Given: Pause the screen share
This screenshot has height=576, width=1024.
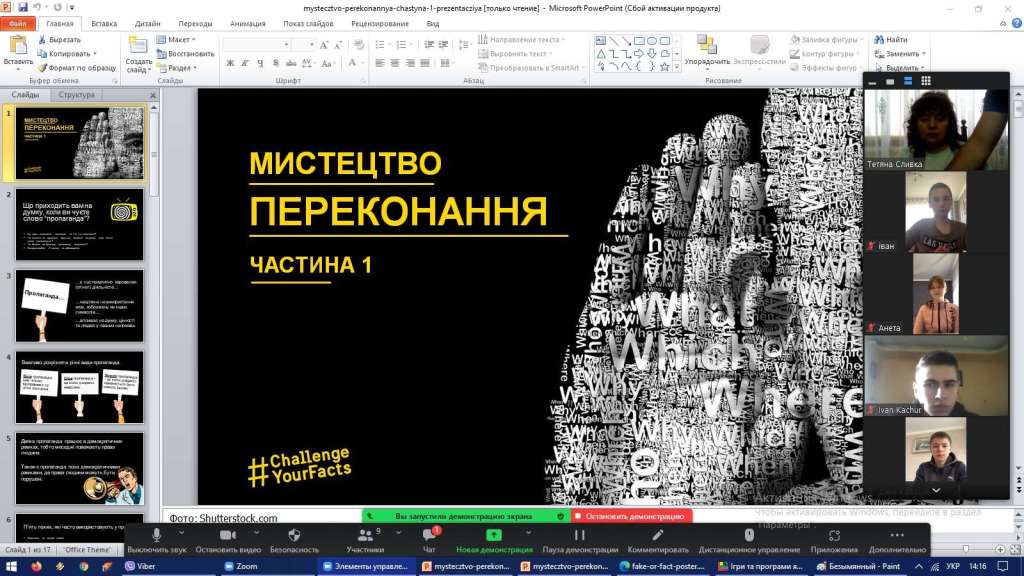Looking at the screenshot, I should pyautogui.click(x=579, y=536).
